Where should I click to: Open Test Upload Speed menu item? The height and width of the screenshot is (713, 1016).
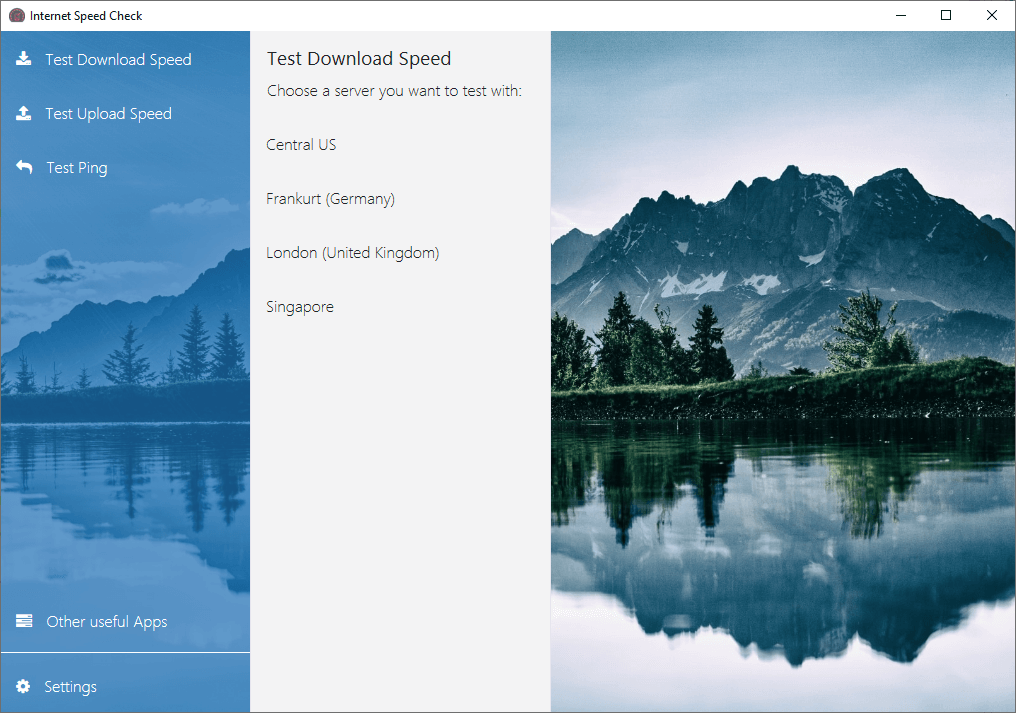[125, 113]
